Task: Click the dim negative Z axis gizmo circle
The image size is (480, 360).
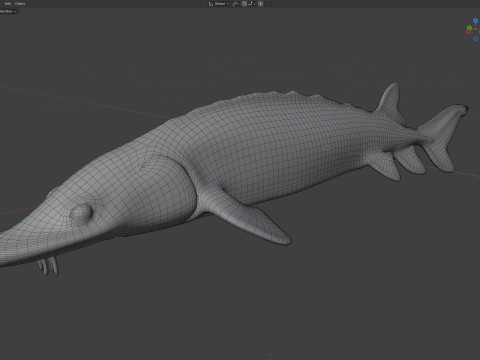Action: pyautogui.click(x=476, y=39)
